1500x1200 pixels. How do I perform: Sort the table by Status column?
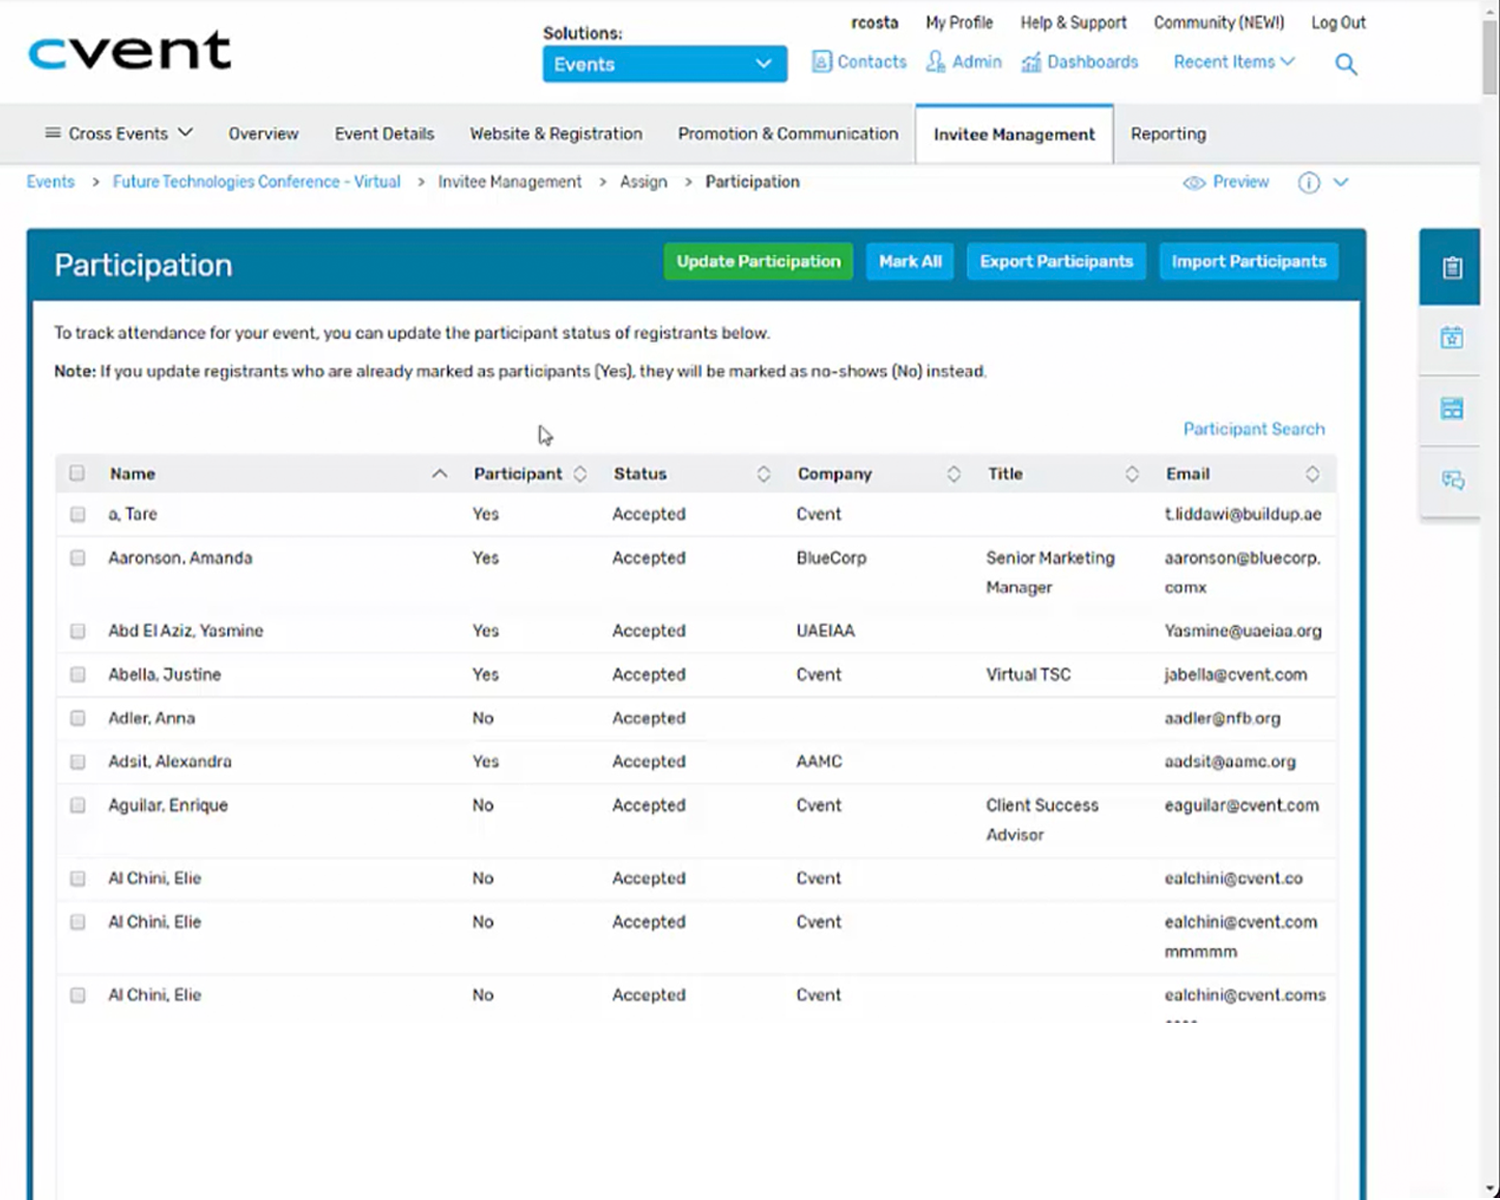point(764,473)
